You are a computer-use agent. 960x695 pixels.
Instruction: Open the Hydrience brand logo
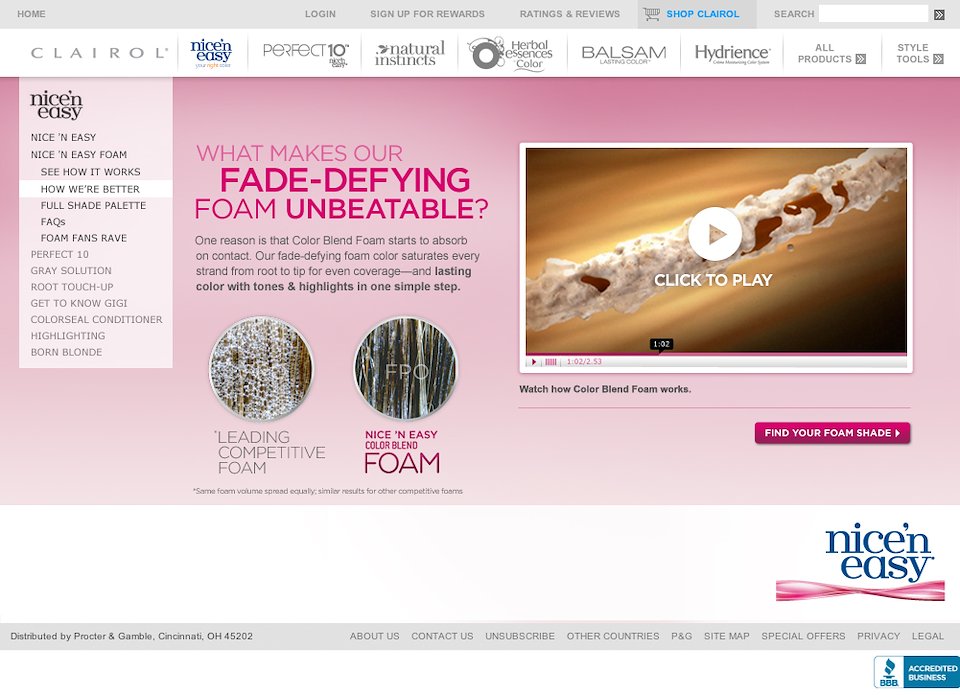[x=732, y=54]
